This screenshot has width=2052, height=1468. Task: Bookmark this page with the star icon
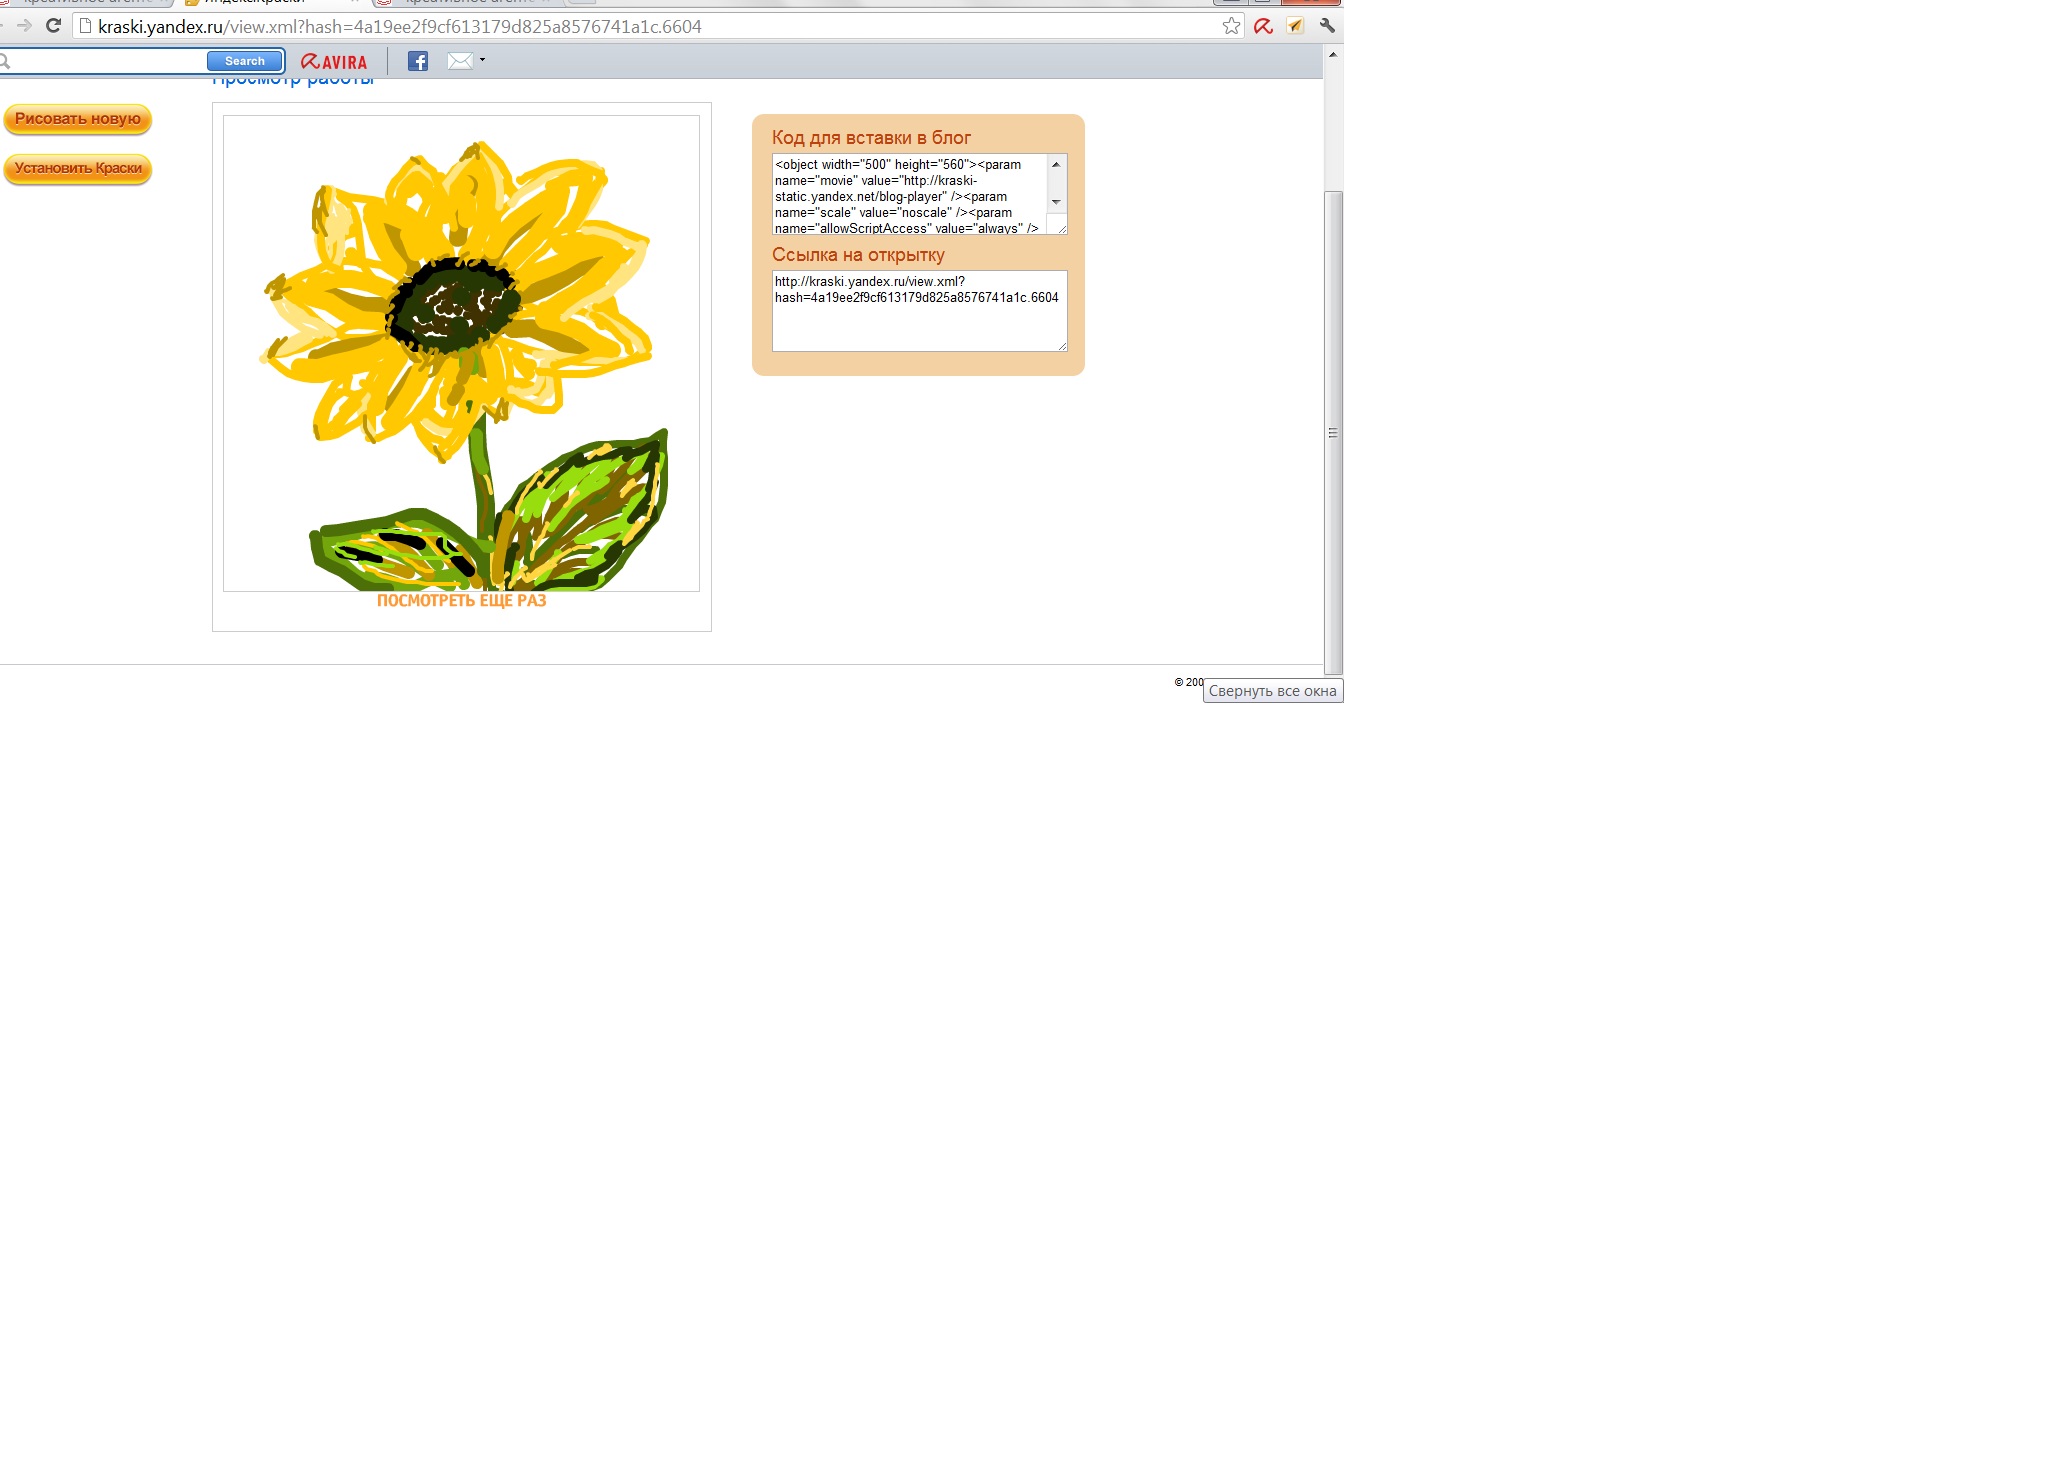(1231, 26)
